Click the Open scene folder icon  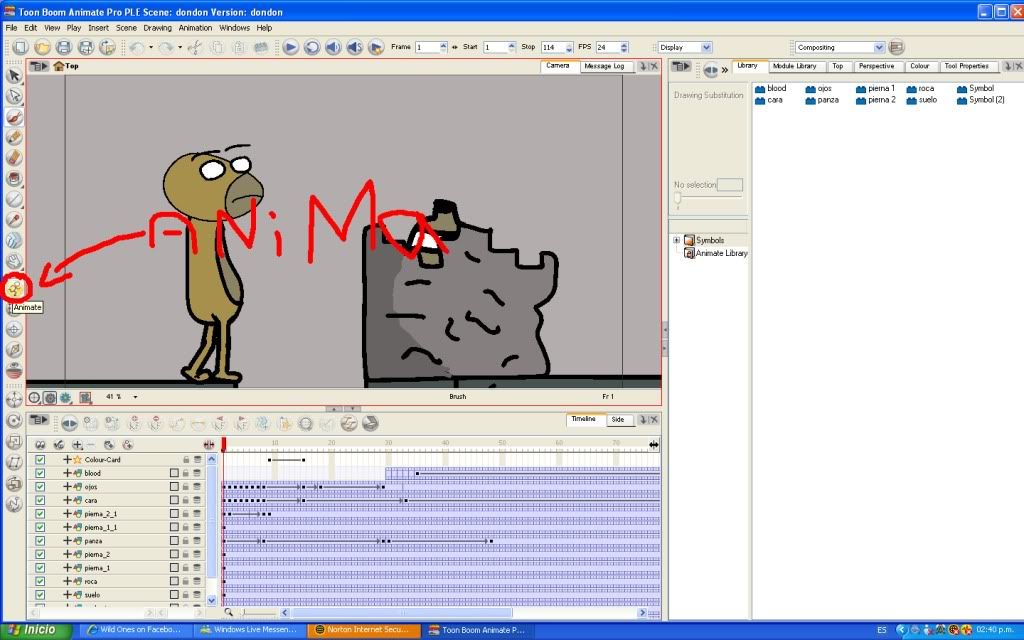[42, 47]
